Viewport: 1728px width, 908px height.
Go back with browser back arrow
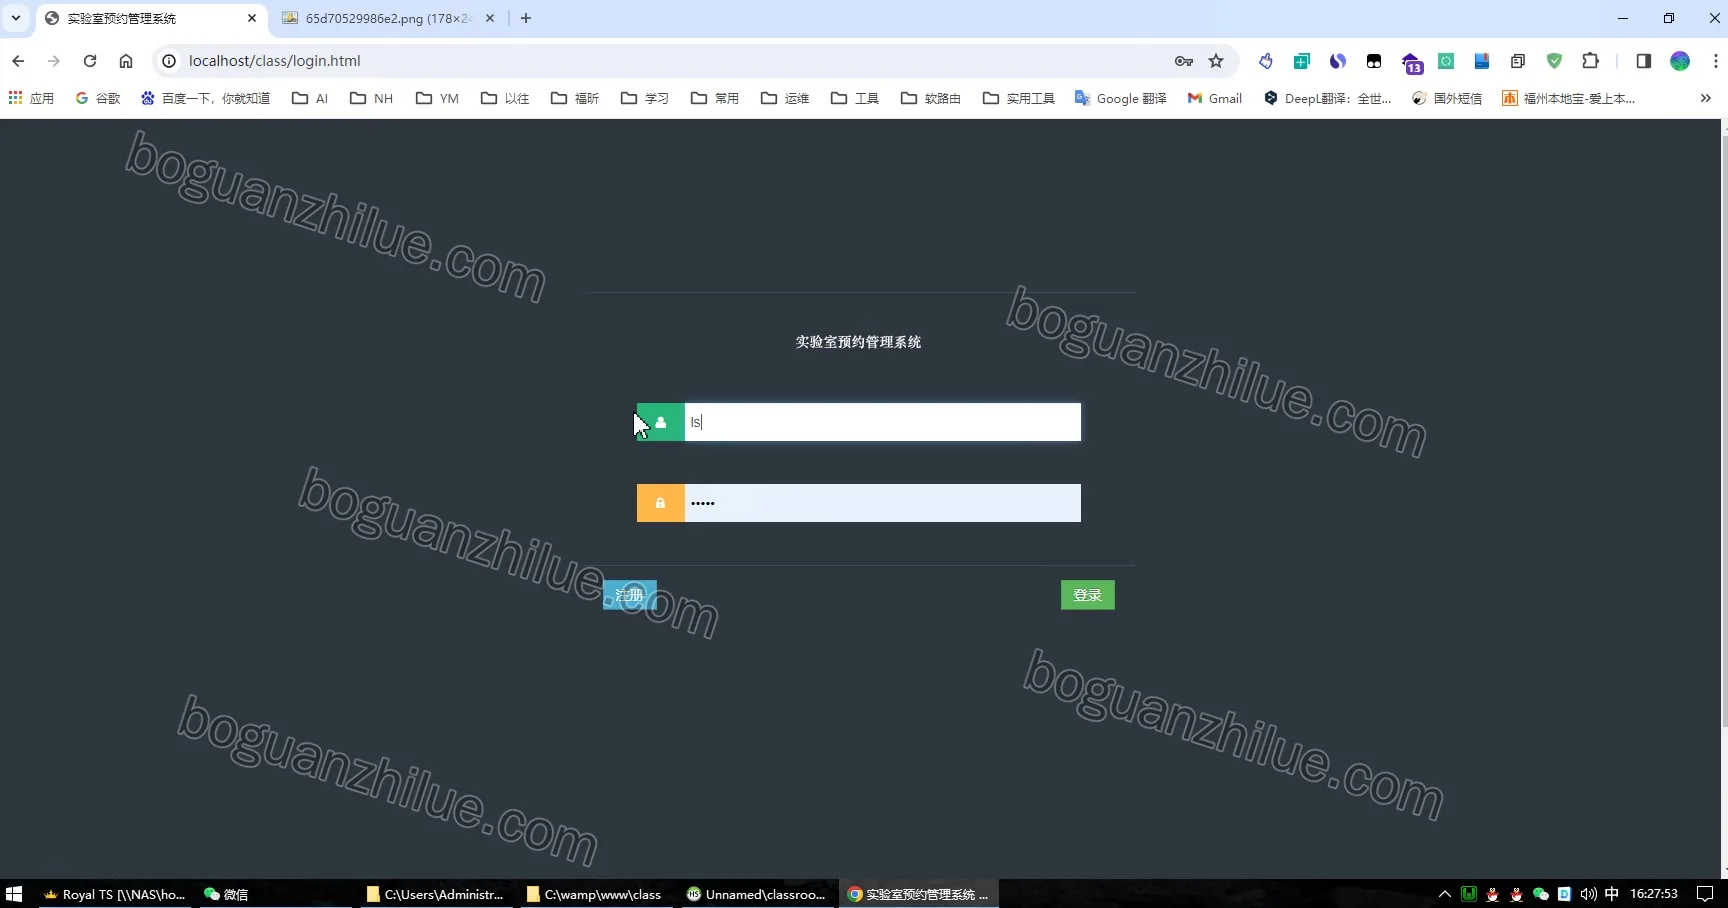[18, 61]
